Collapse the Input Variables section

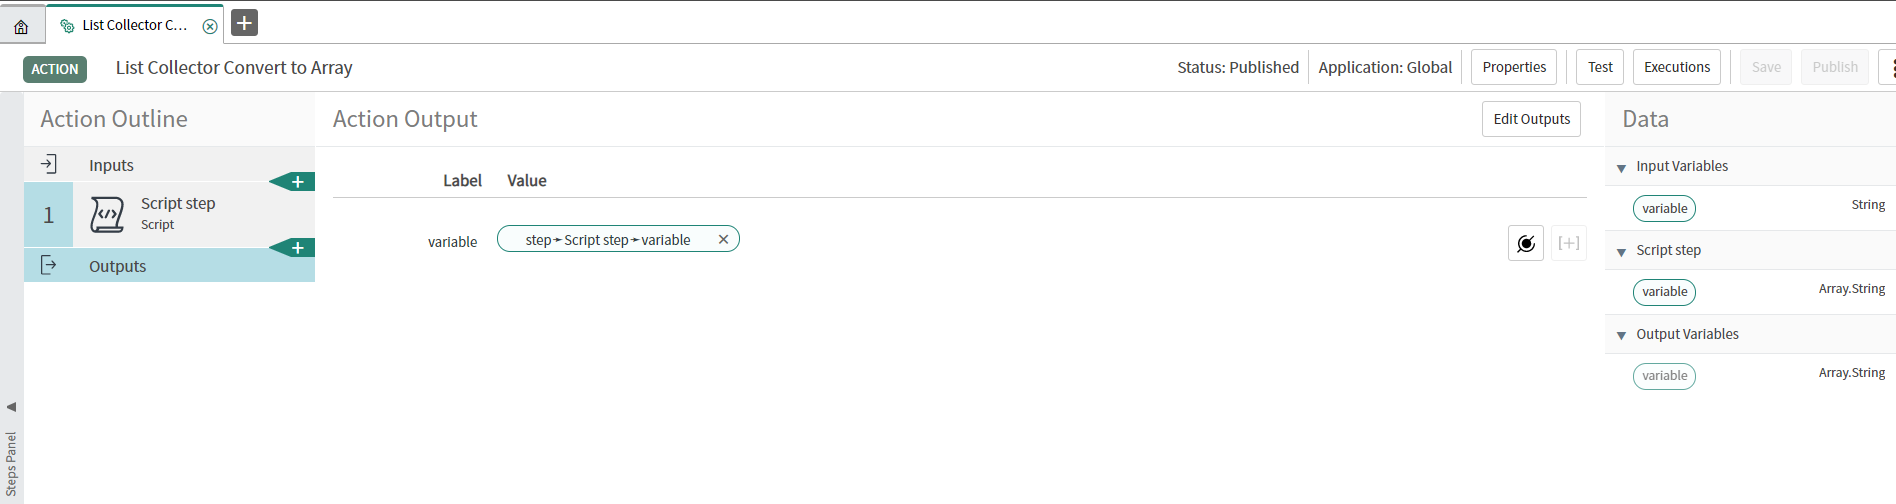click(1621, 168)
